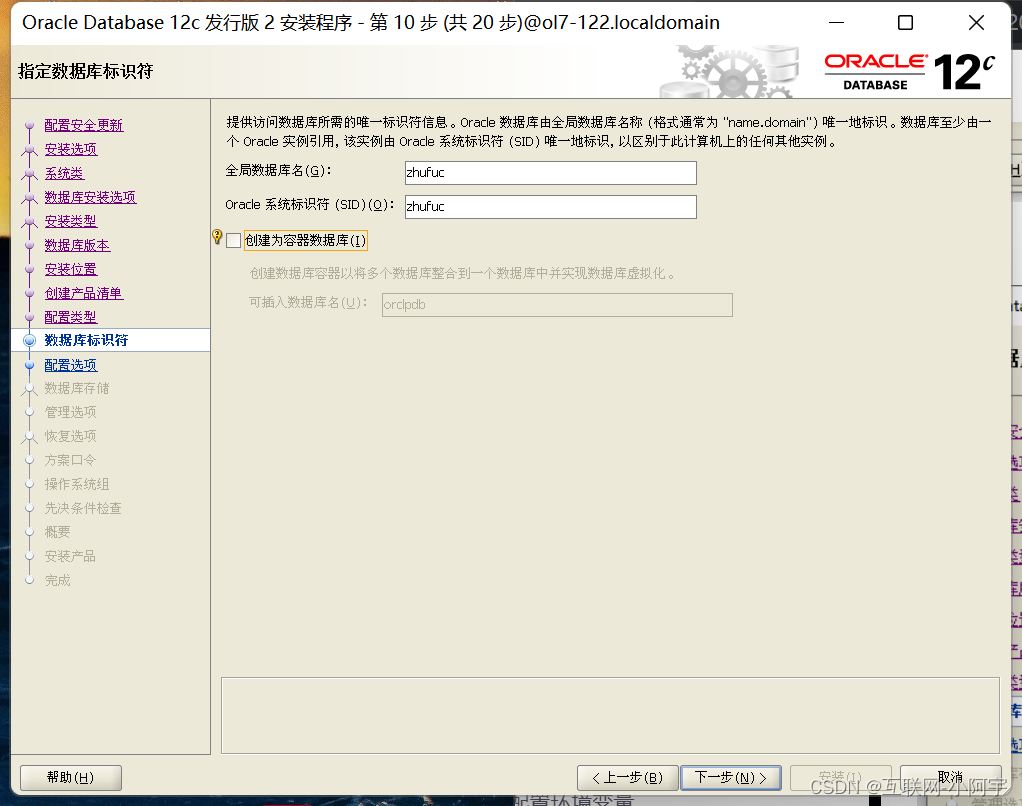This screenshot has height=806, width=1022.
Task: Click the 下一步(N) next button
Action: [x=731, y=777]
